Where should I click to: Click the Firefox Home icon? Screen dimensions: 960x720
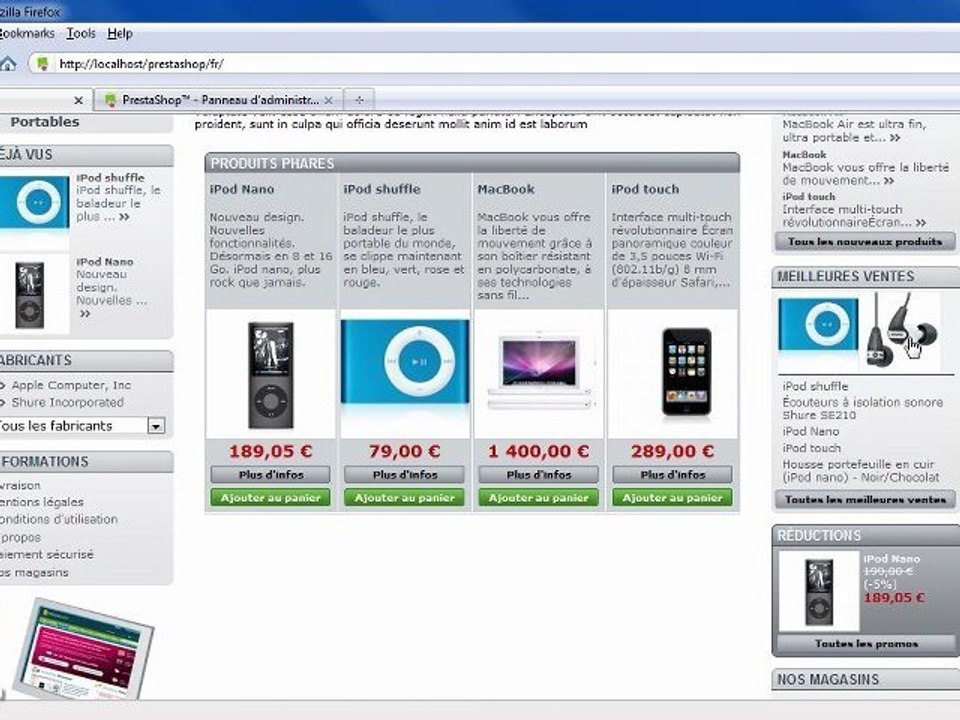[8, 64]
